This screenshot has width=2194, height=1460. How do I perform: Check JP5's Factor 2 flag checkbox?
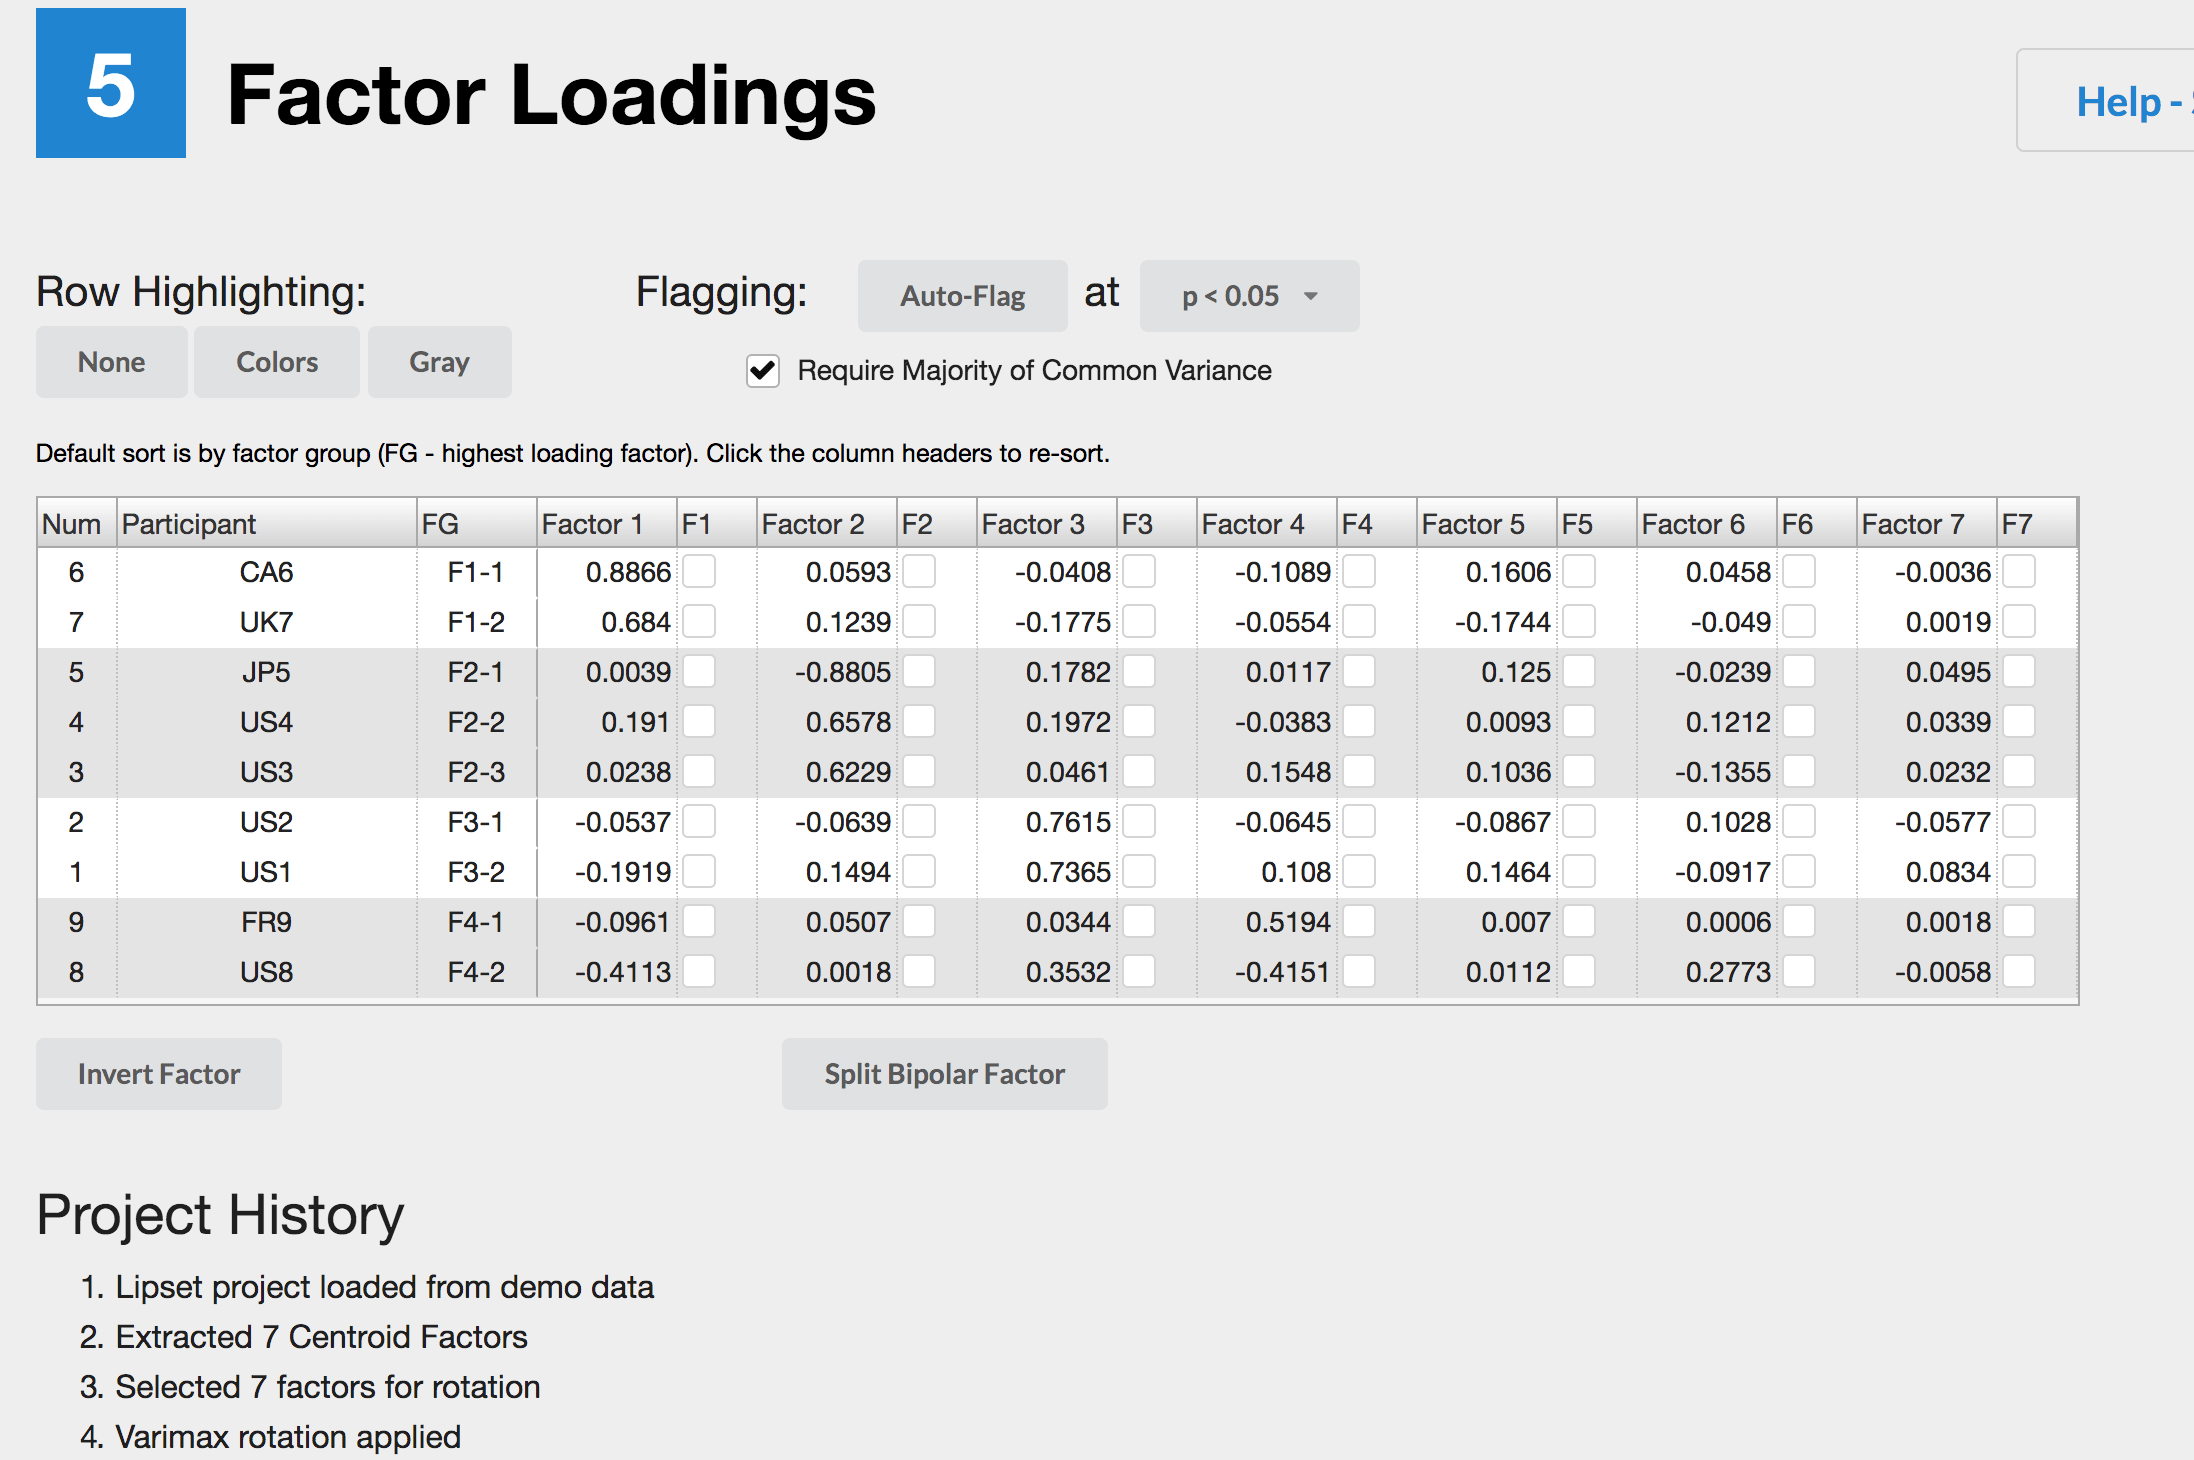[920, 671]
